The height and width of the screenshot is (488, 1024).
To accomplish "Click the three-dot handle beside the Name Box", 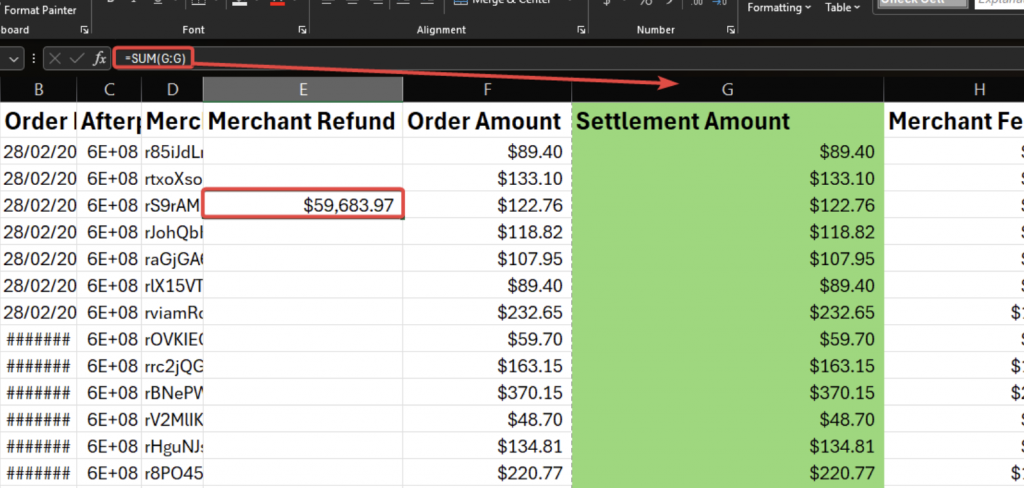I will point(35,59).
